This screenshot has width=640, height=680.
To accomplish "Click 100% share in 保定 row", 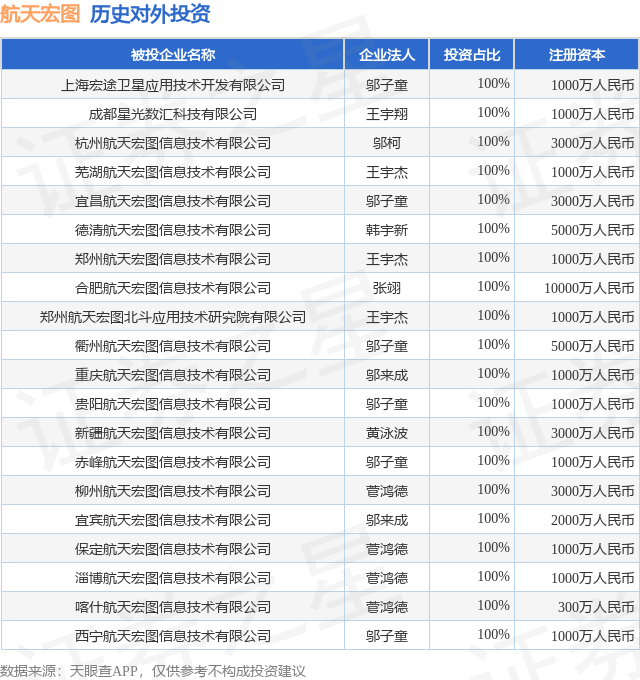I will pos(493,547).
